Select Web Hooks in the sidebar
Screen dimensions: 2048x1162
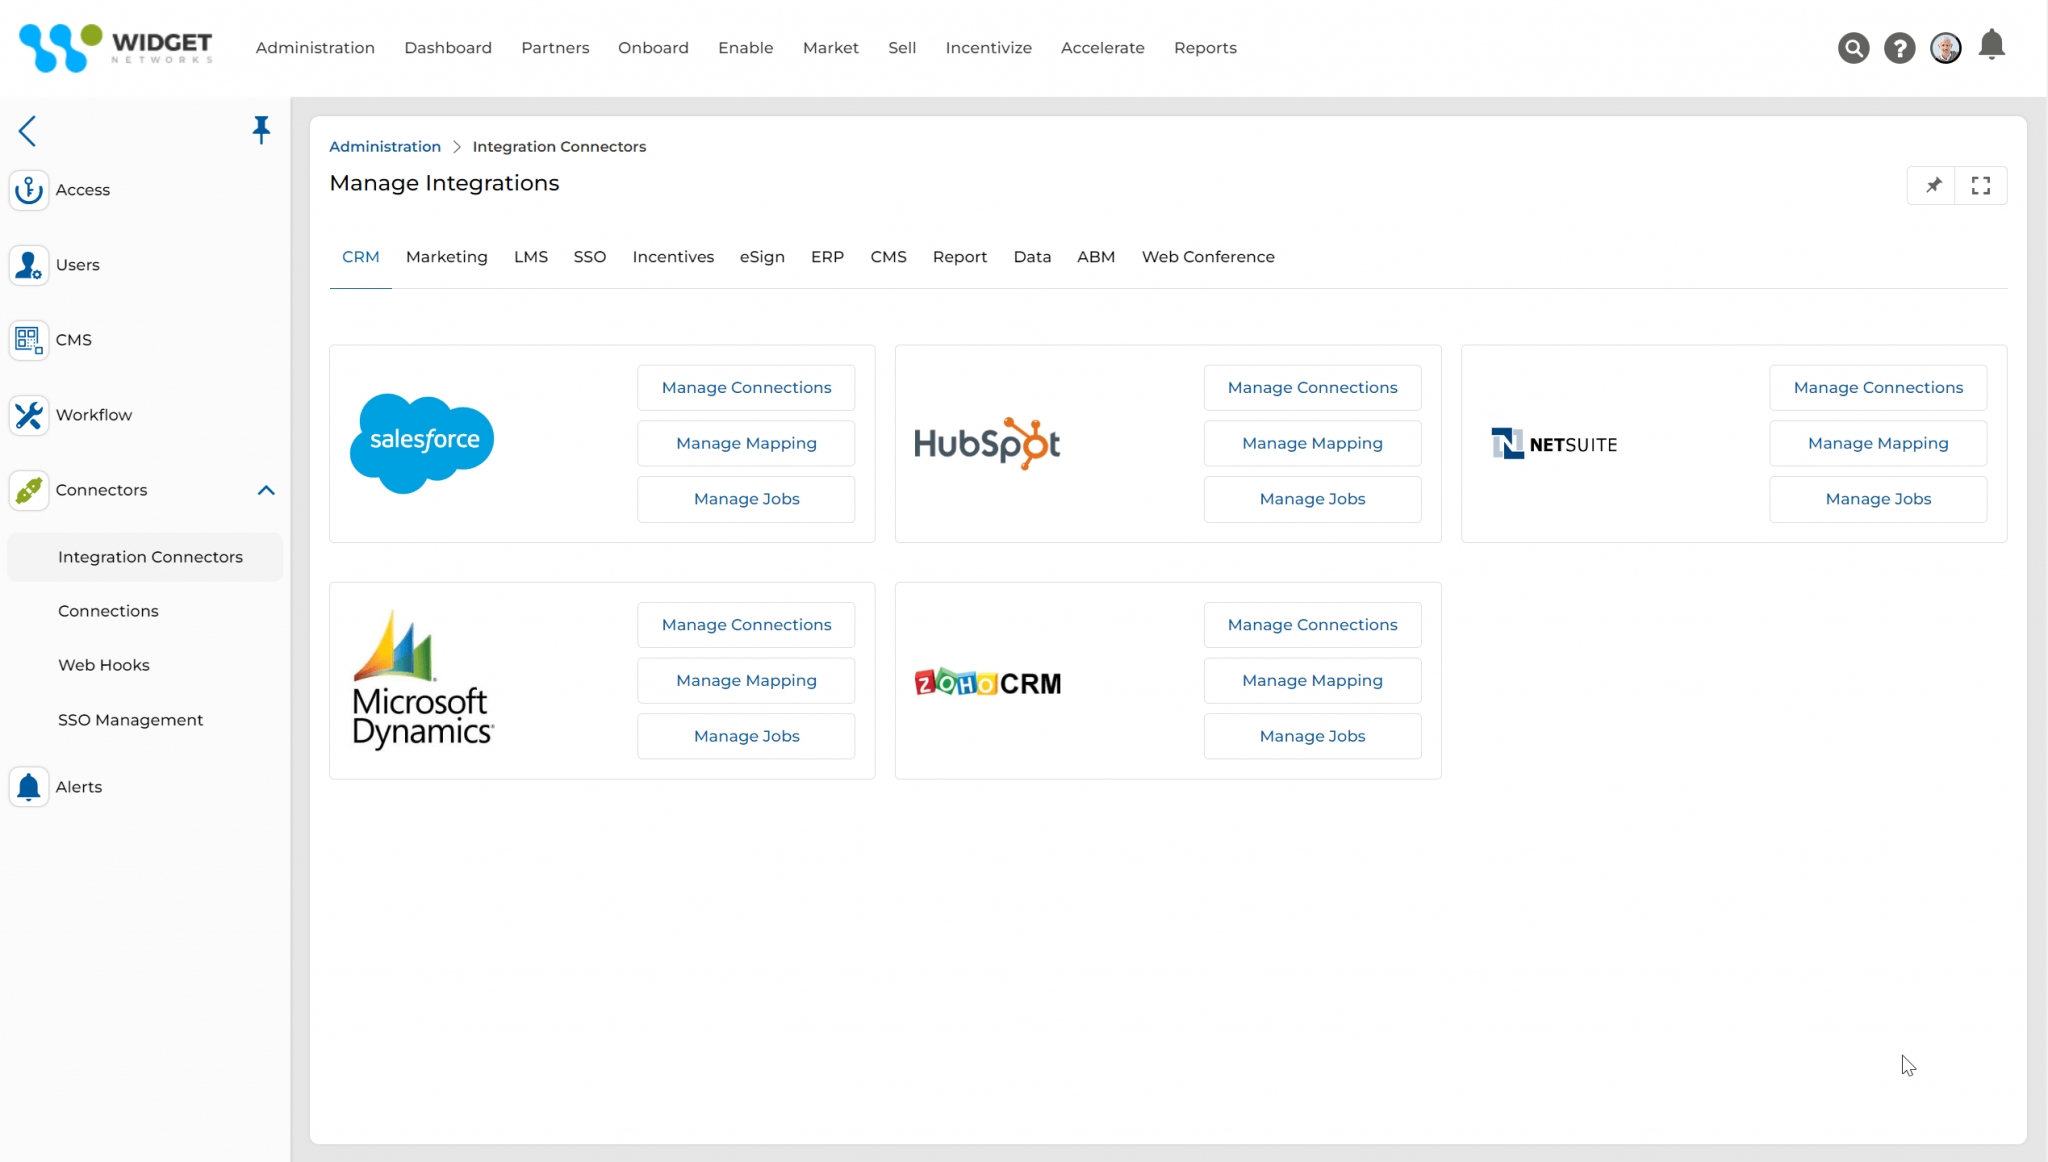pos(103,664)
